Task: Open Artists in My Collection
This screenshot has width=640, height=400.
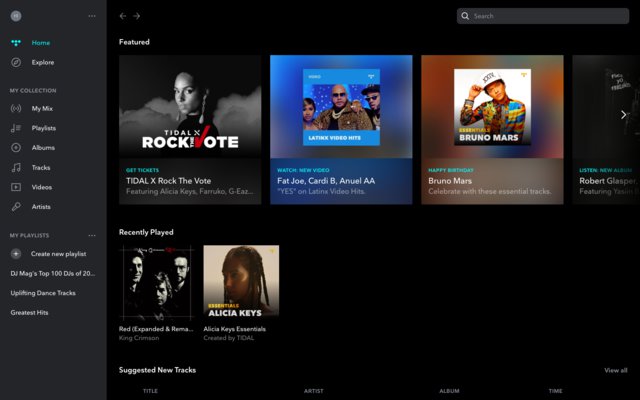Action: [41, 207]
